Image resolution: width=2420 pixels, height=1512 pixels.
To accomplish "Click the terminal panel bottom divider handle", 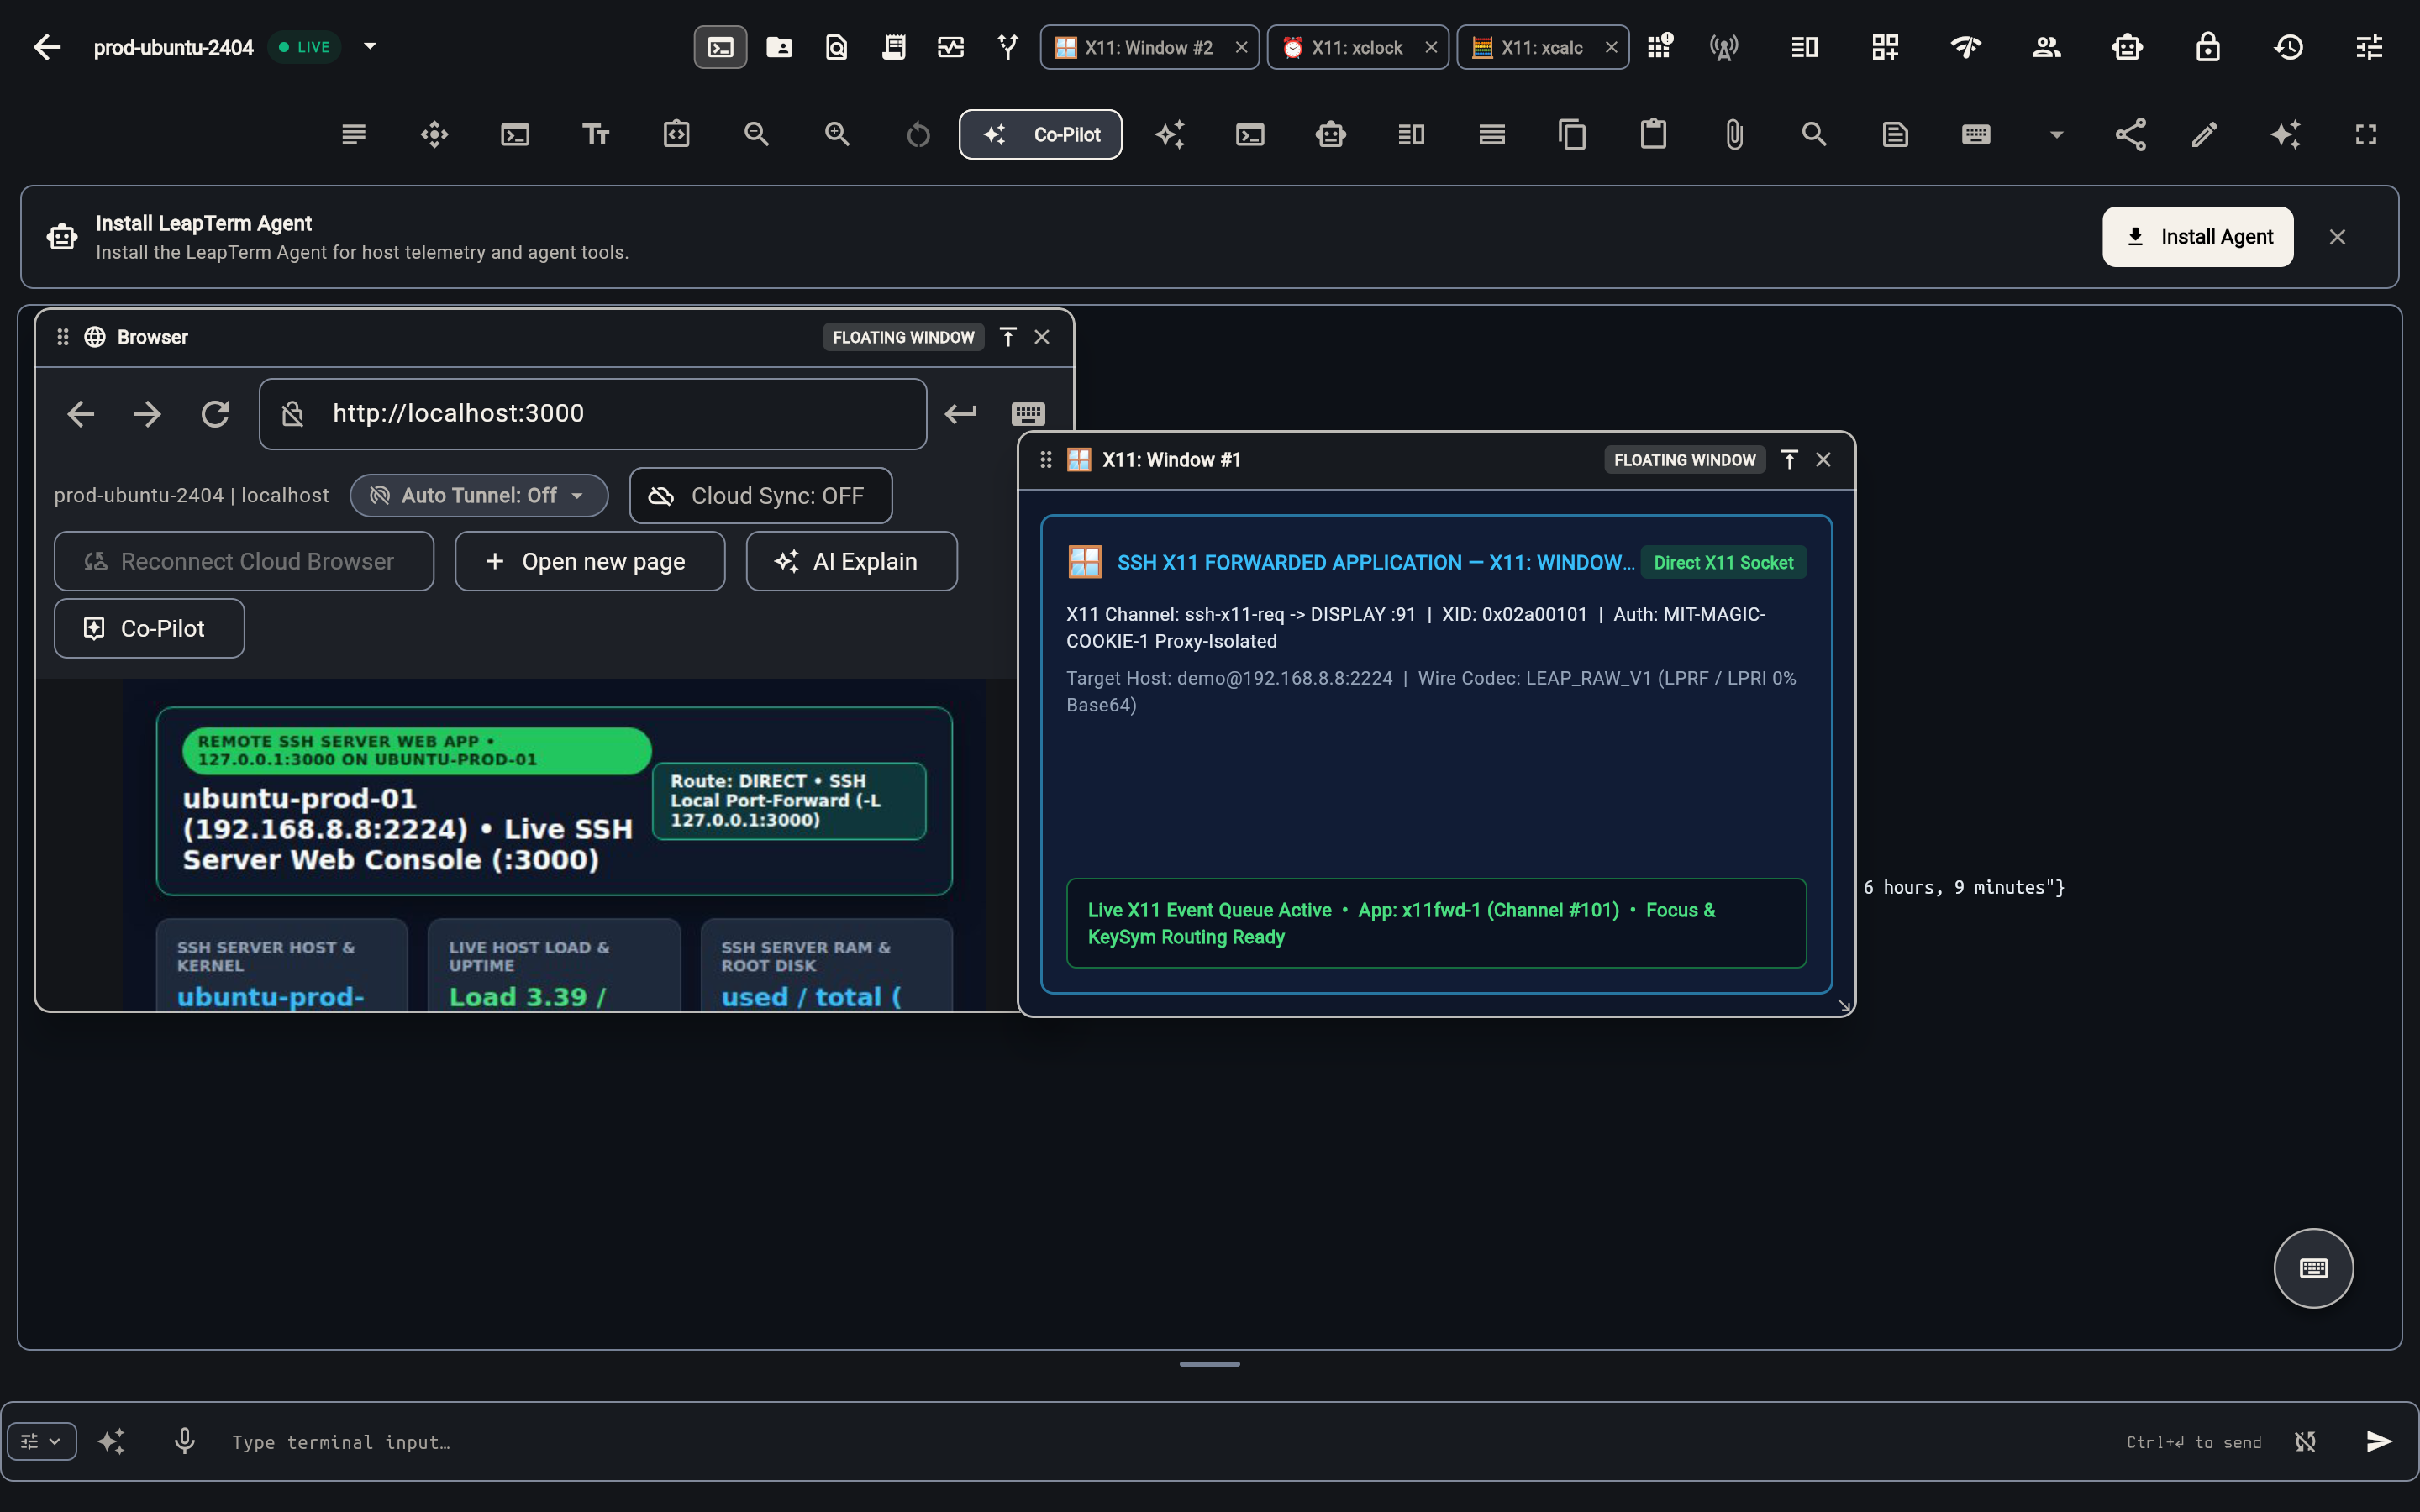I will click(1209, 1363).
